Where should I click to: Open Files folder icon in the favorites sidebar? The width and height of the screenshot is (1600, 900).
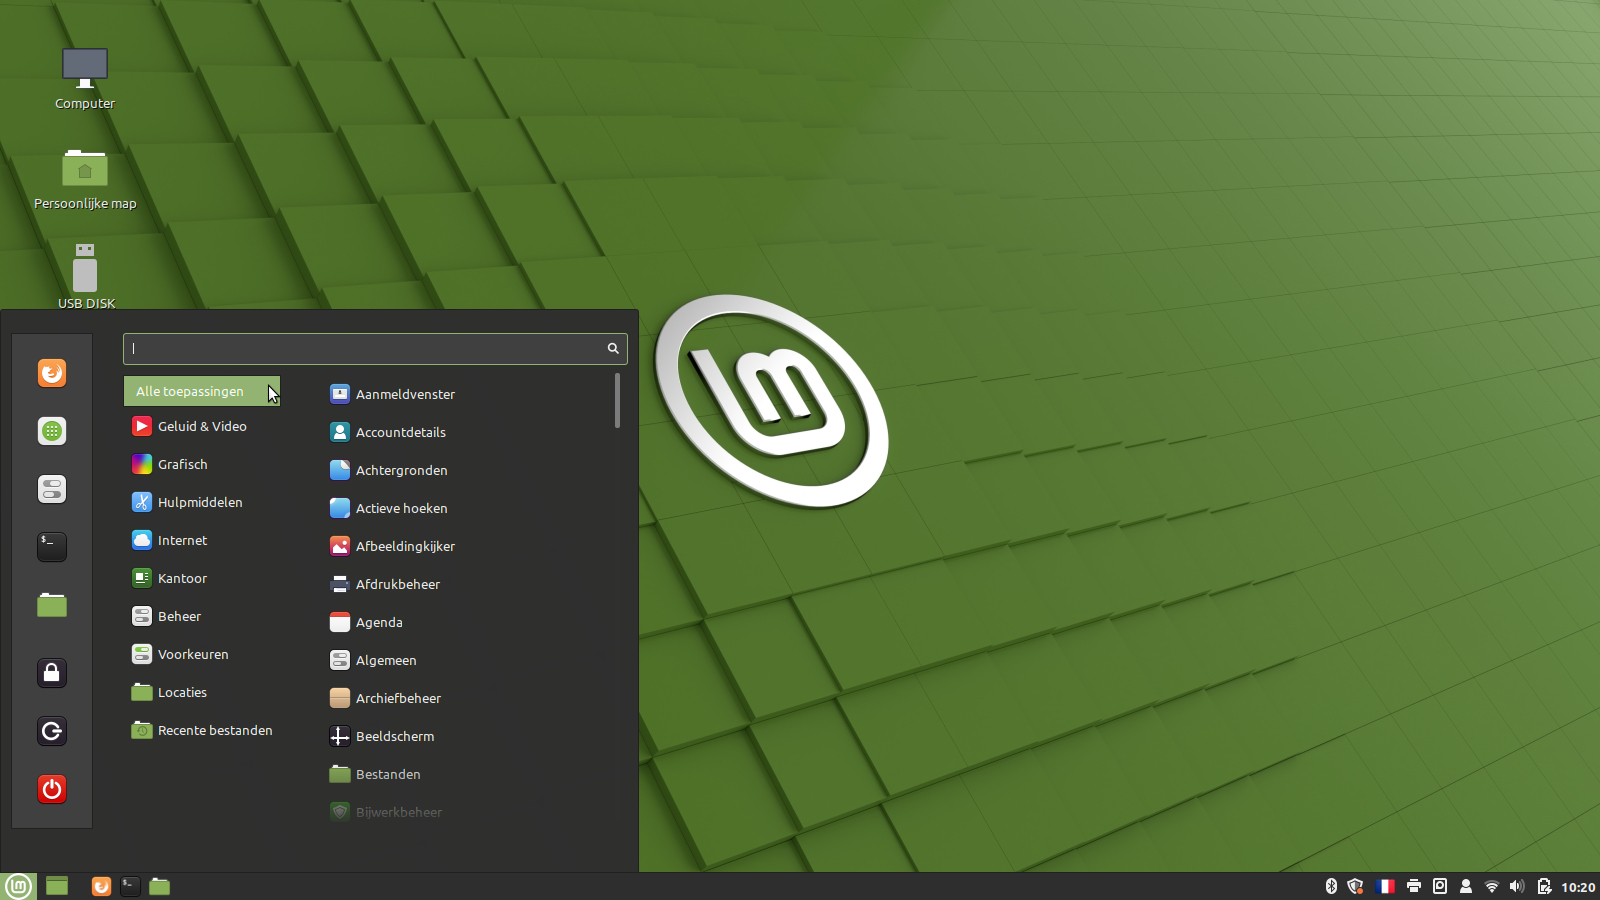coord(52,605)
